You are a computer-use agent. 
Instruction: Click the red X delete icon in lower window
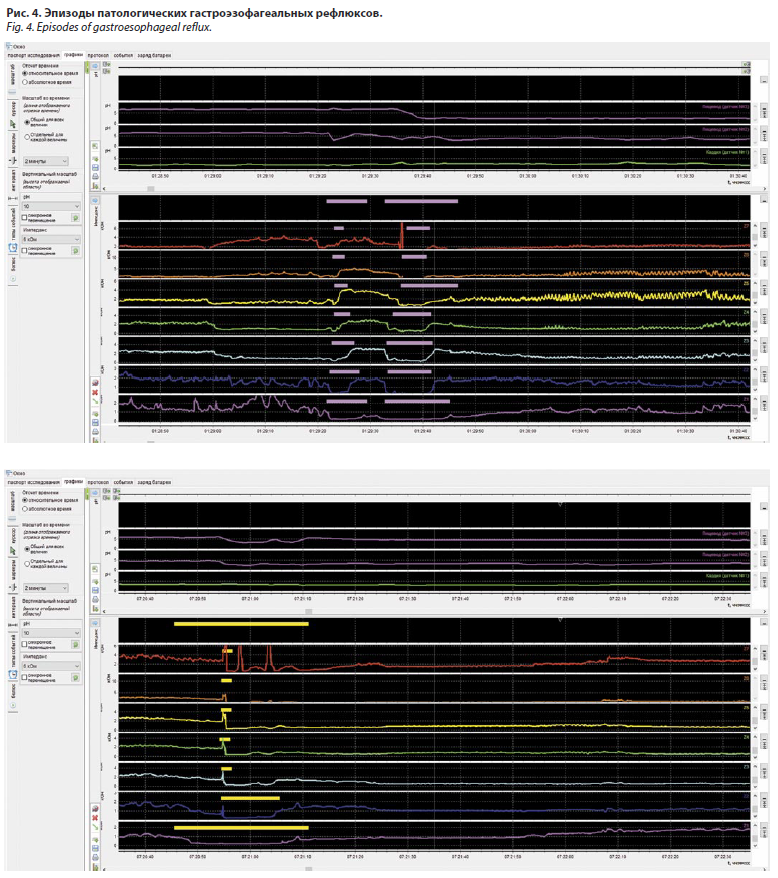[x=95, y=816]
